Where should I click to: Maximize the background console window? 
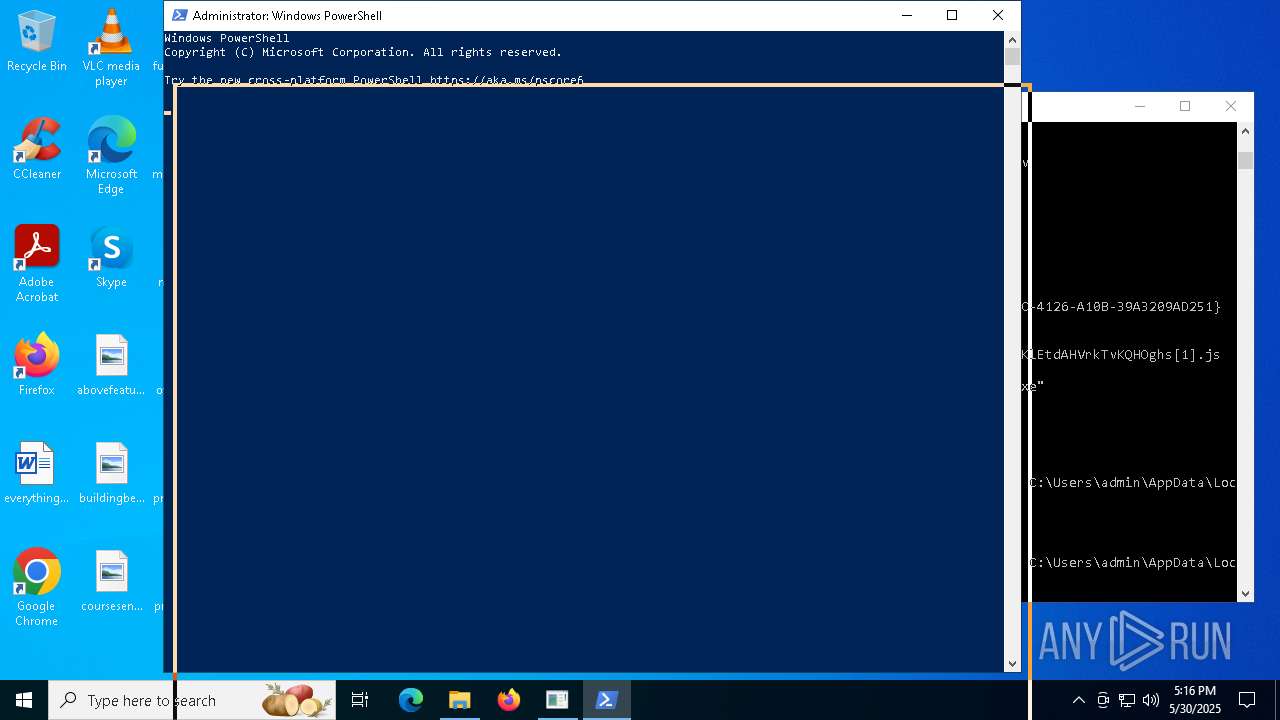tap(1185, 106)
